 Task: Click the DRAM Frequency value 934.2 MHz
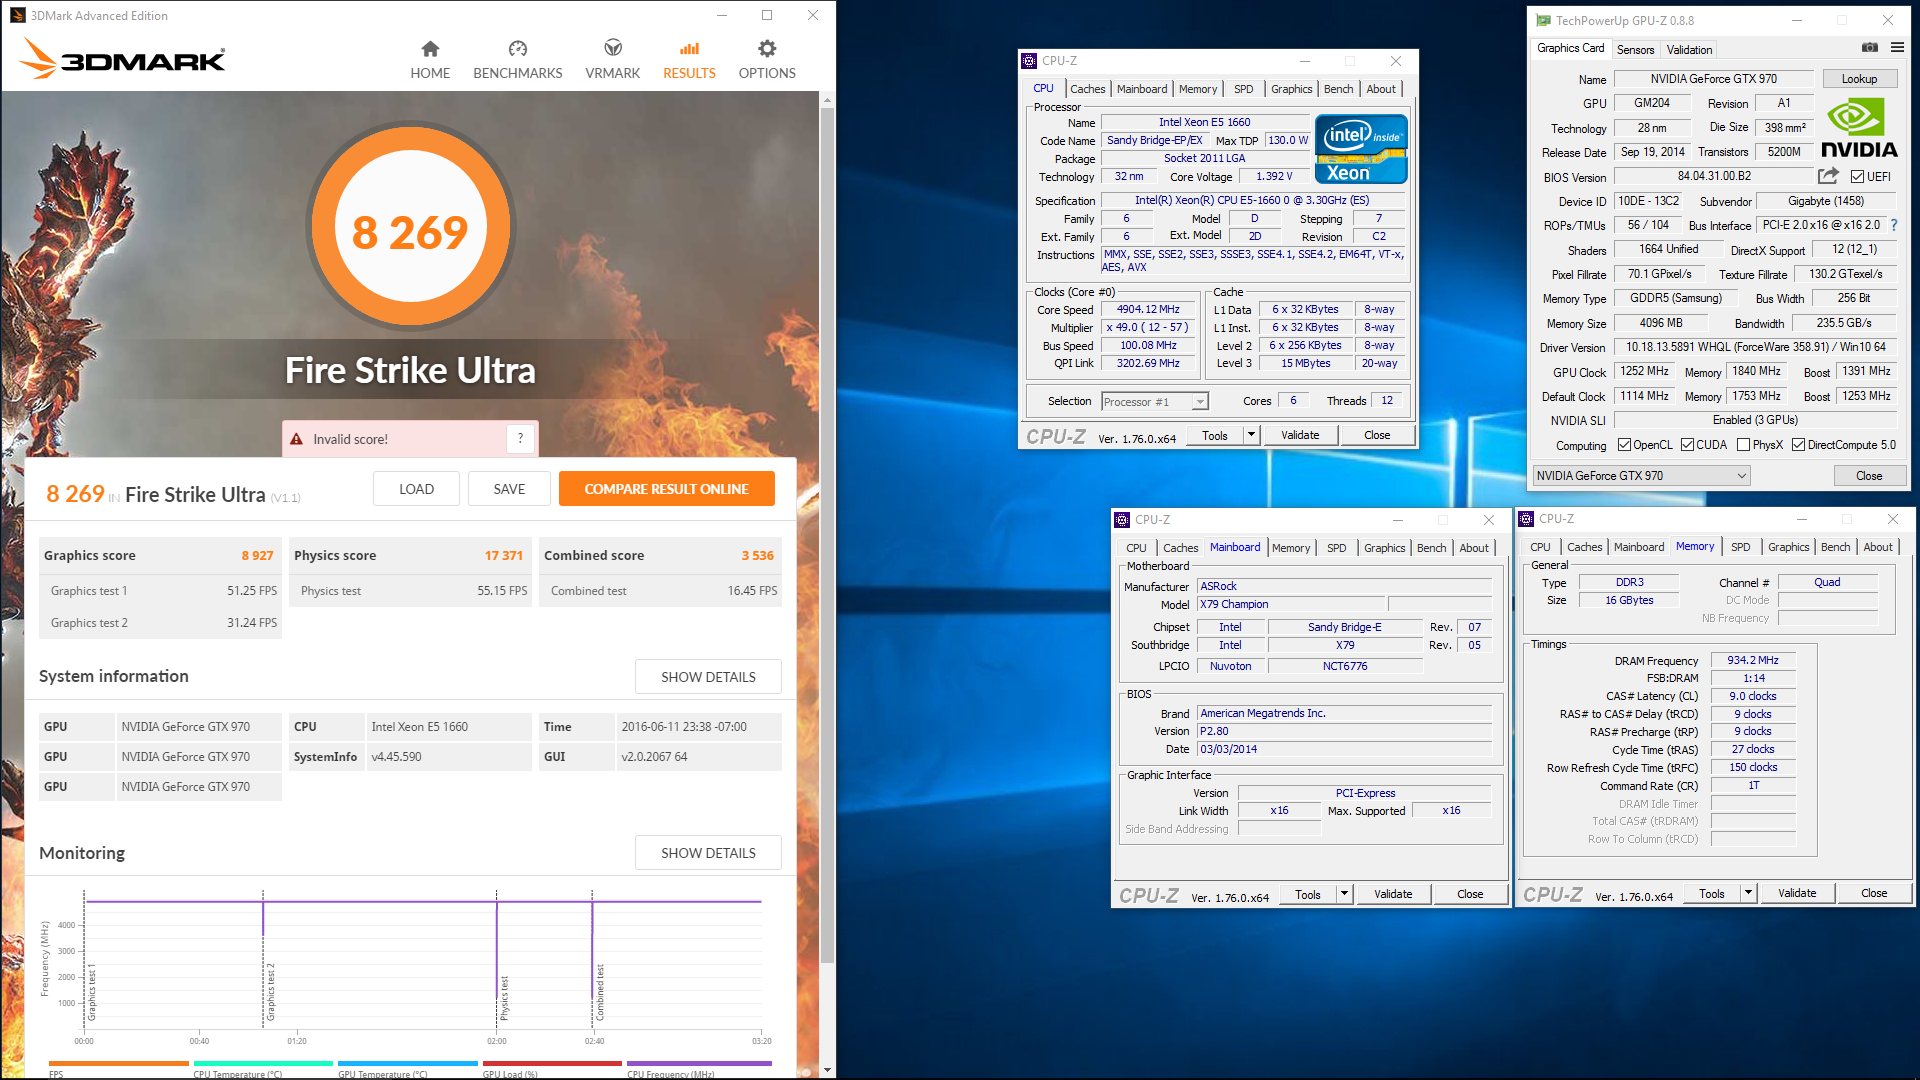1752,660
